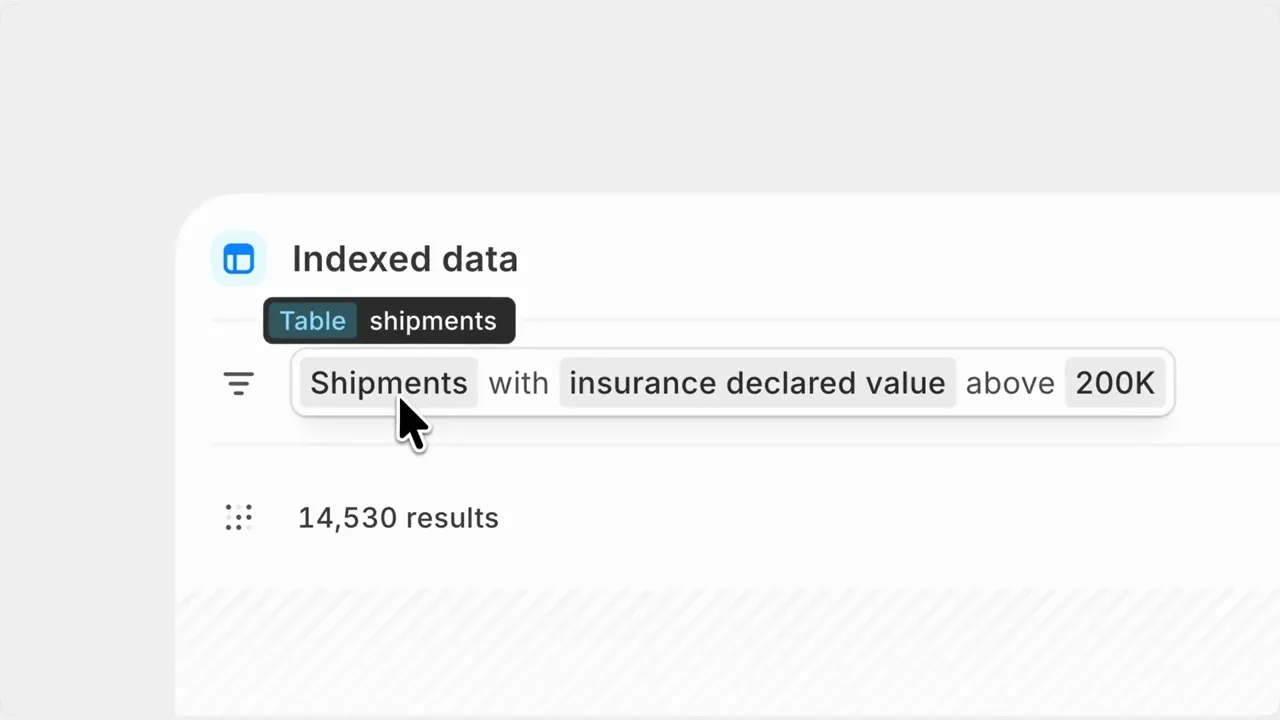Open the Indexed data heading
The width and height of the screenshot is (1280, 720).
pos(405,259)
